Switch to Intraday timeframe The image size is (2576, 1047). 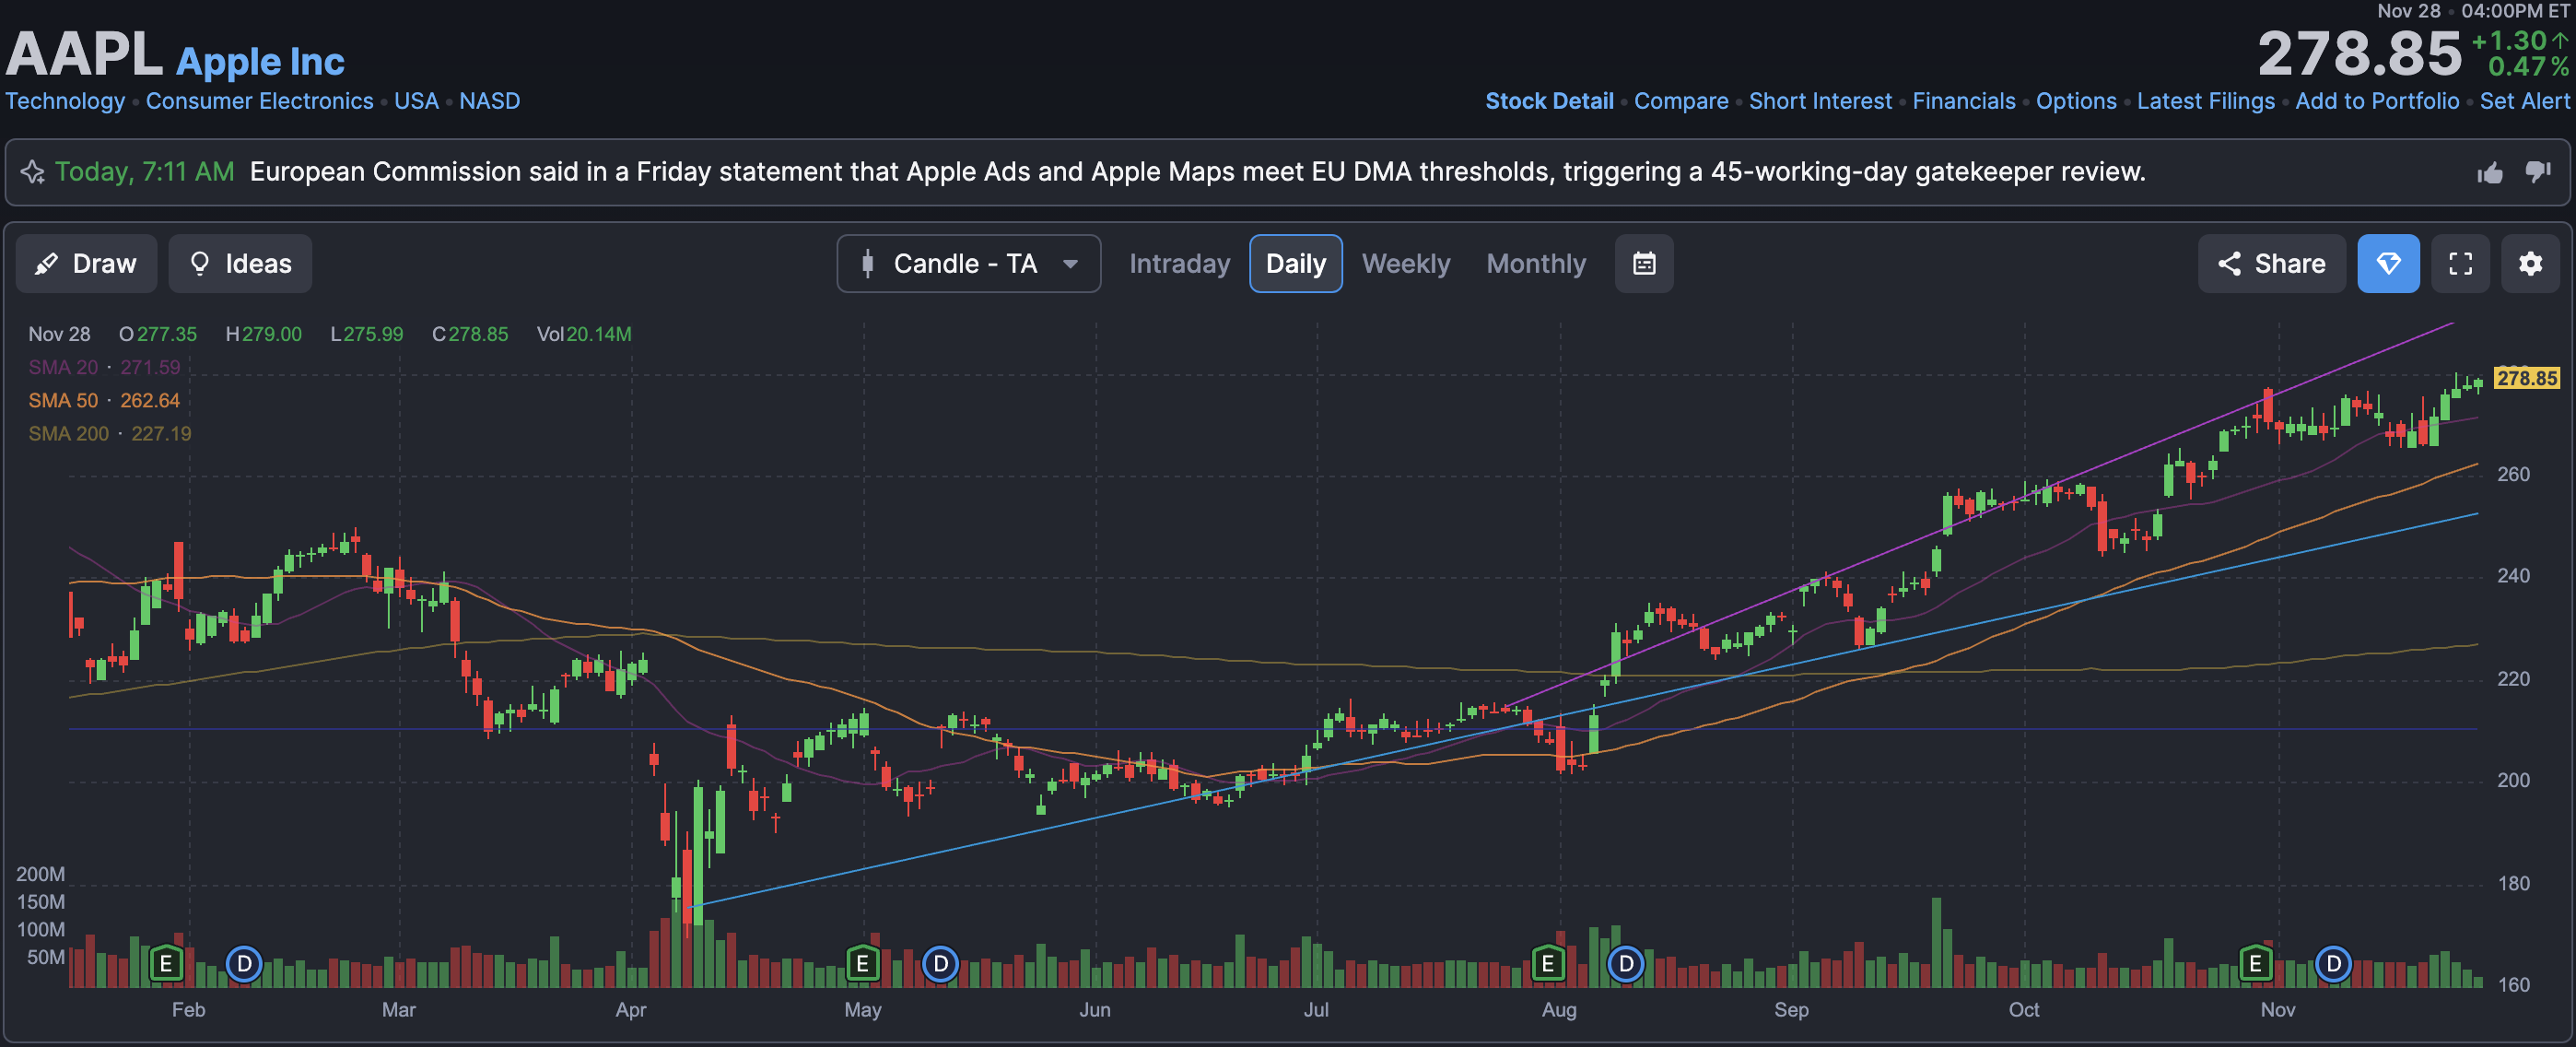tap(1179, 264)
